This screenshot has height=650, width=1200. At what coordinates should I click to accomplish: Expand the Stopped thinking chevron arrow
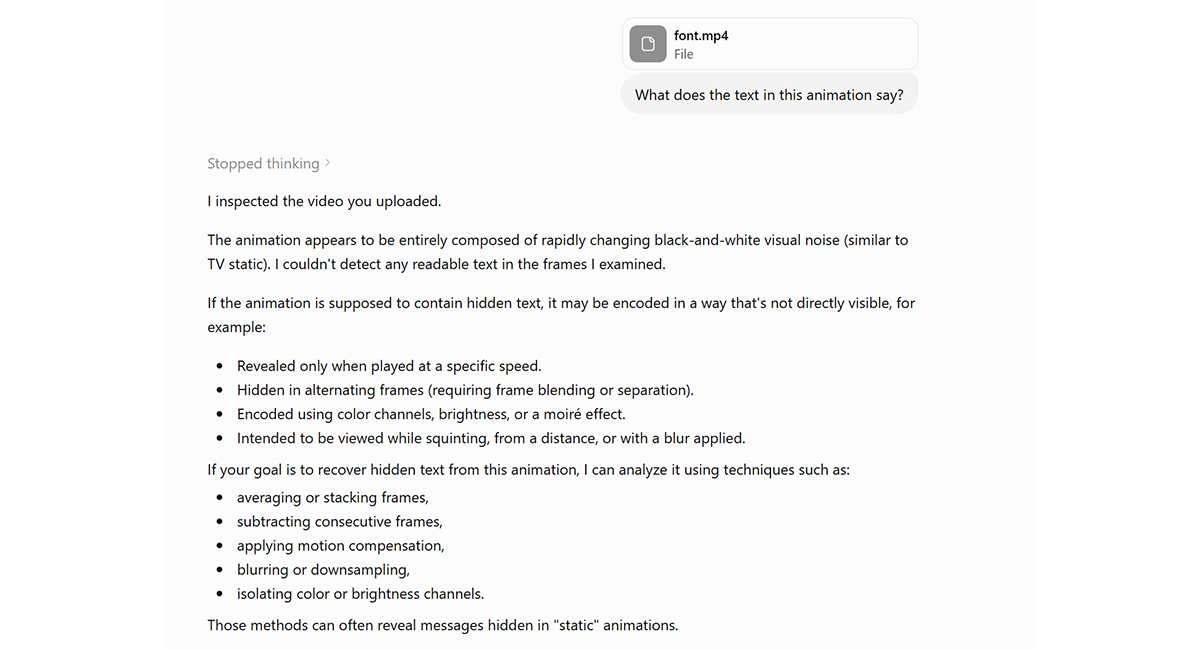tap(328, 163)
